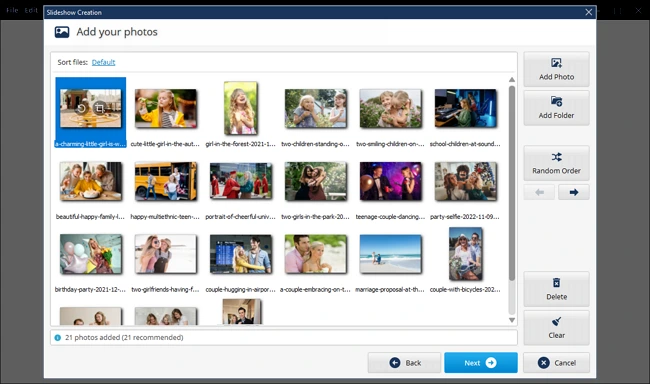Open the File menu in the main window
650x384 pixels.
point(12,10)
